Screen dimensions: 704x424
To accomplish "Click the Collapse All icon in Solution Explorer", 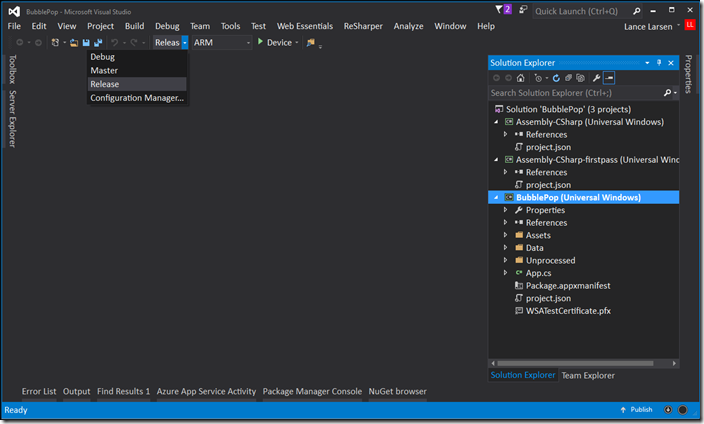I will pyautogui.click(x=568, y=78).
